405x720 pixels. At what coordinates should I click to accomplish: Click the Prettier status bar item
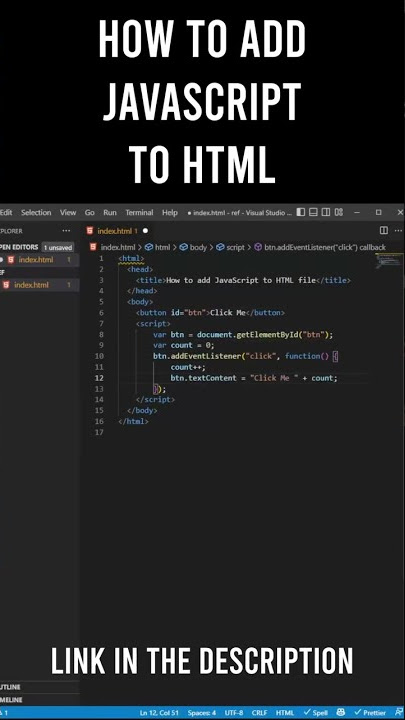click(370, 713)
